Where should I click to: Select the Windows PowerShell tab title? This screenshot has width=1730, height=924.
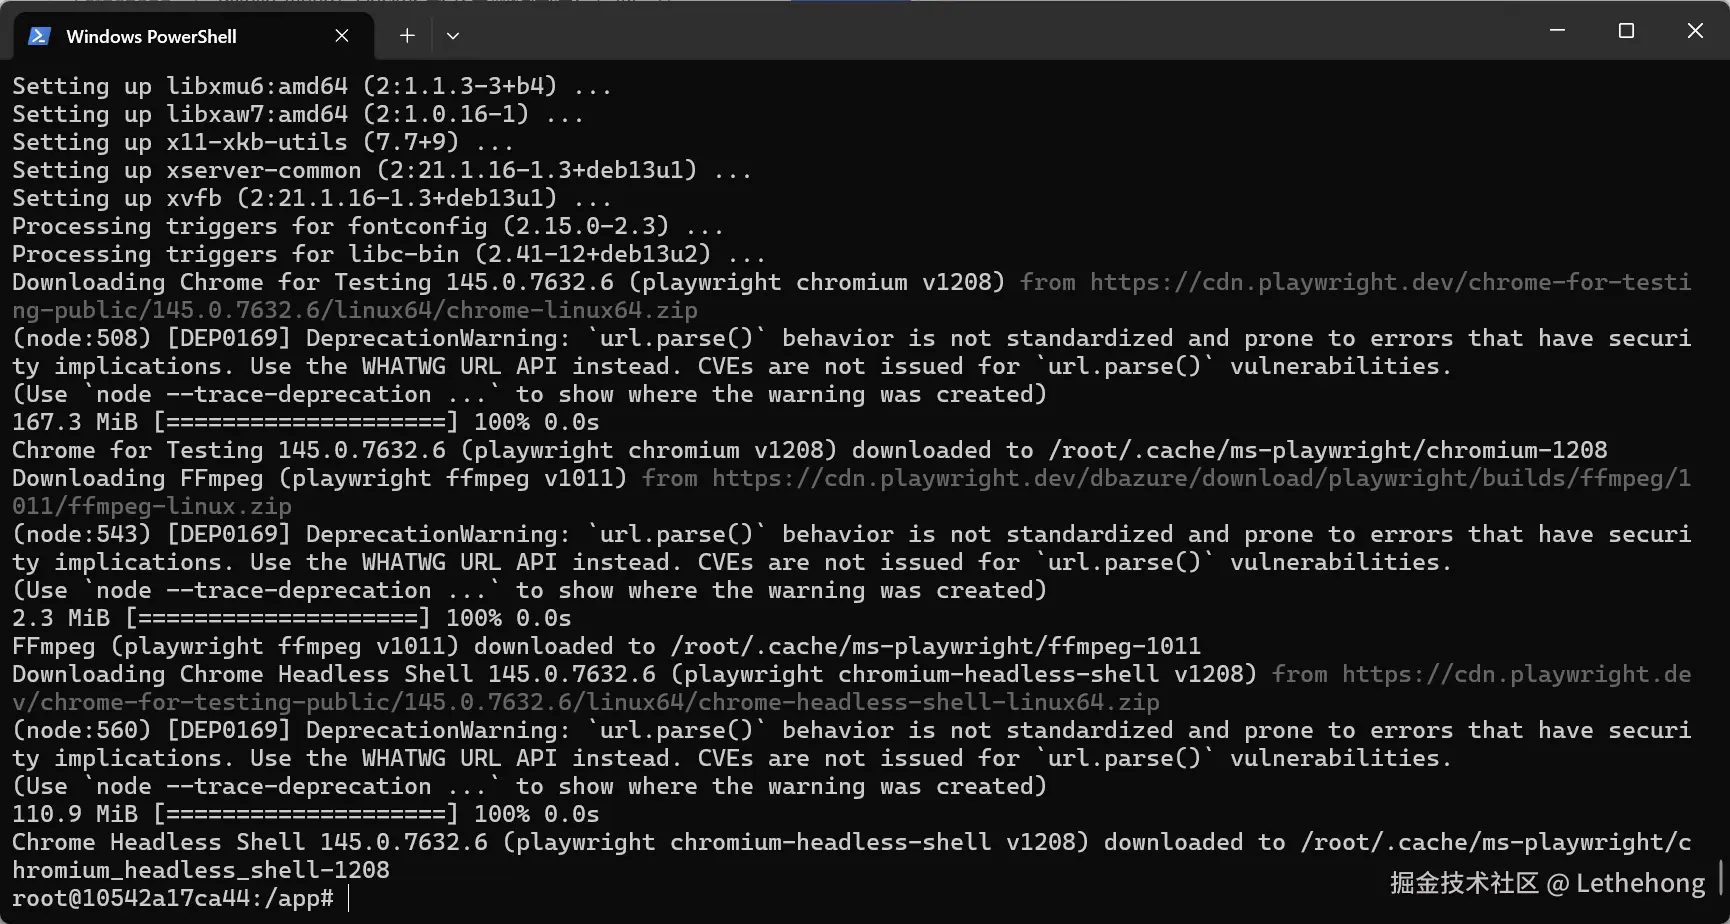[x=151, y=36]
